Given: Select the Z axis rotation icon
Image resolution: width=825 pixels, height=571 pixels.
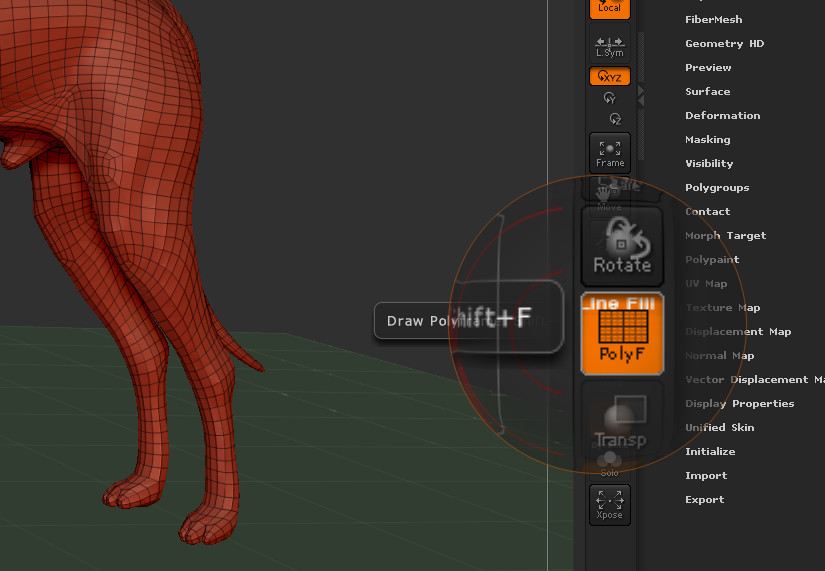Looking at the screenshot, I should tap(614, 118).
